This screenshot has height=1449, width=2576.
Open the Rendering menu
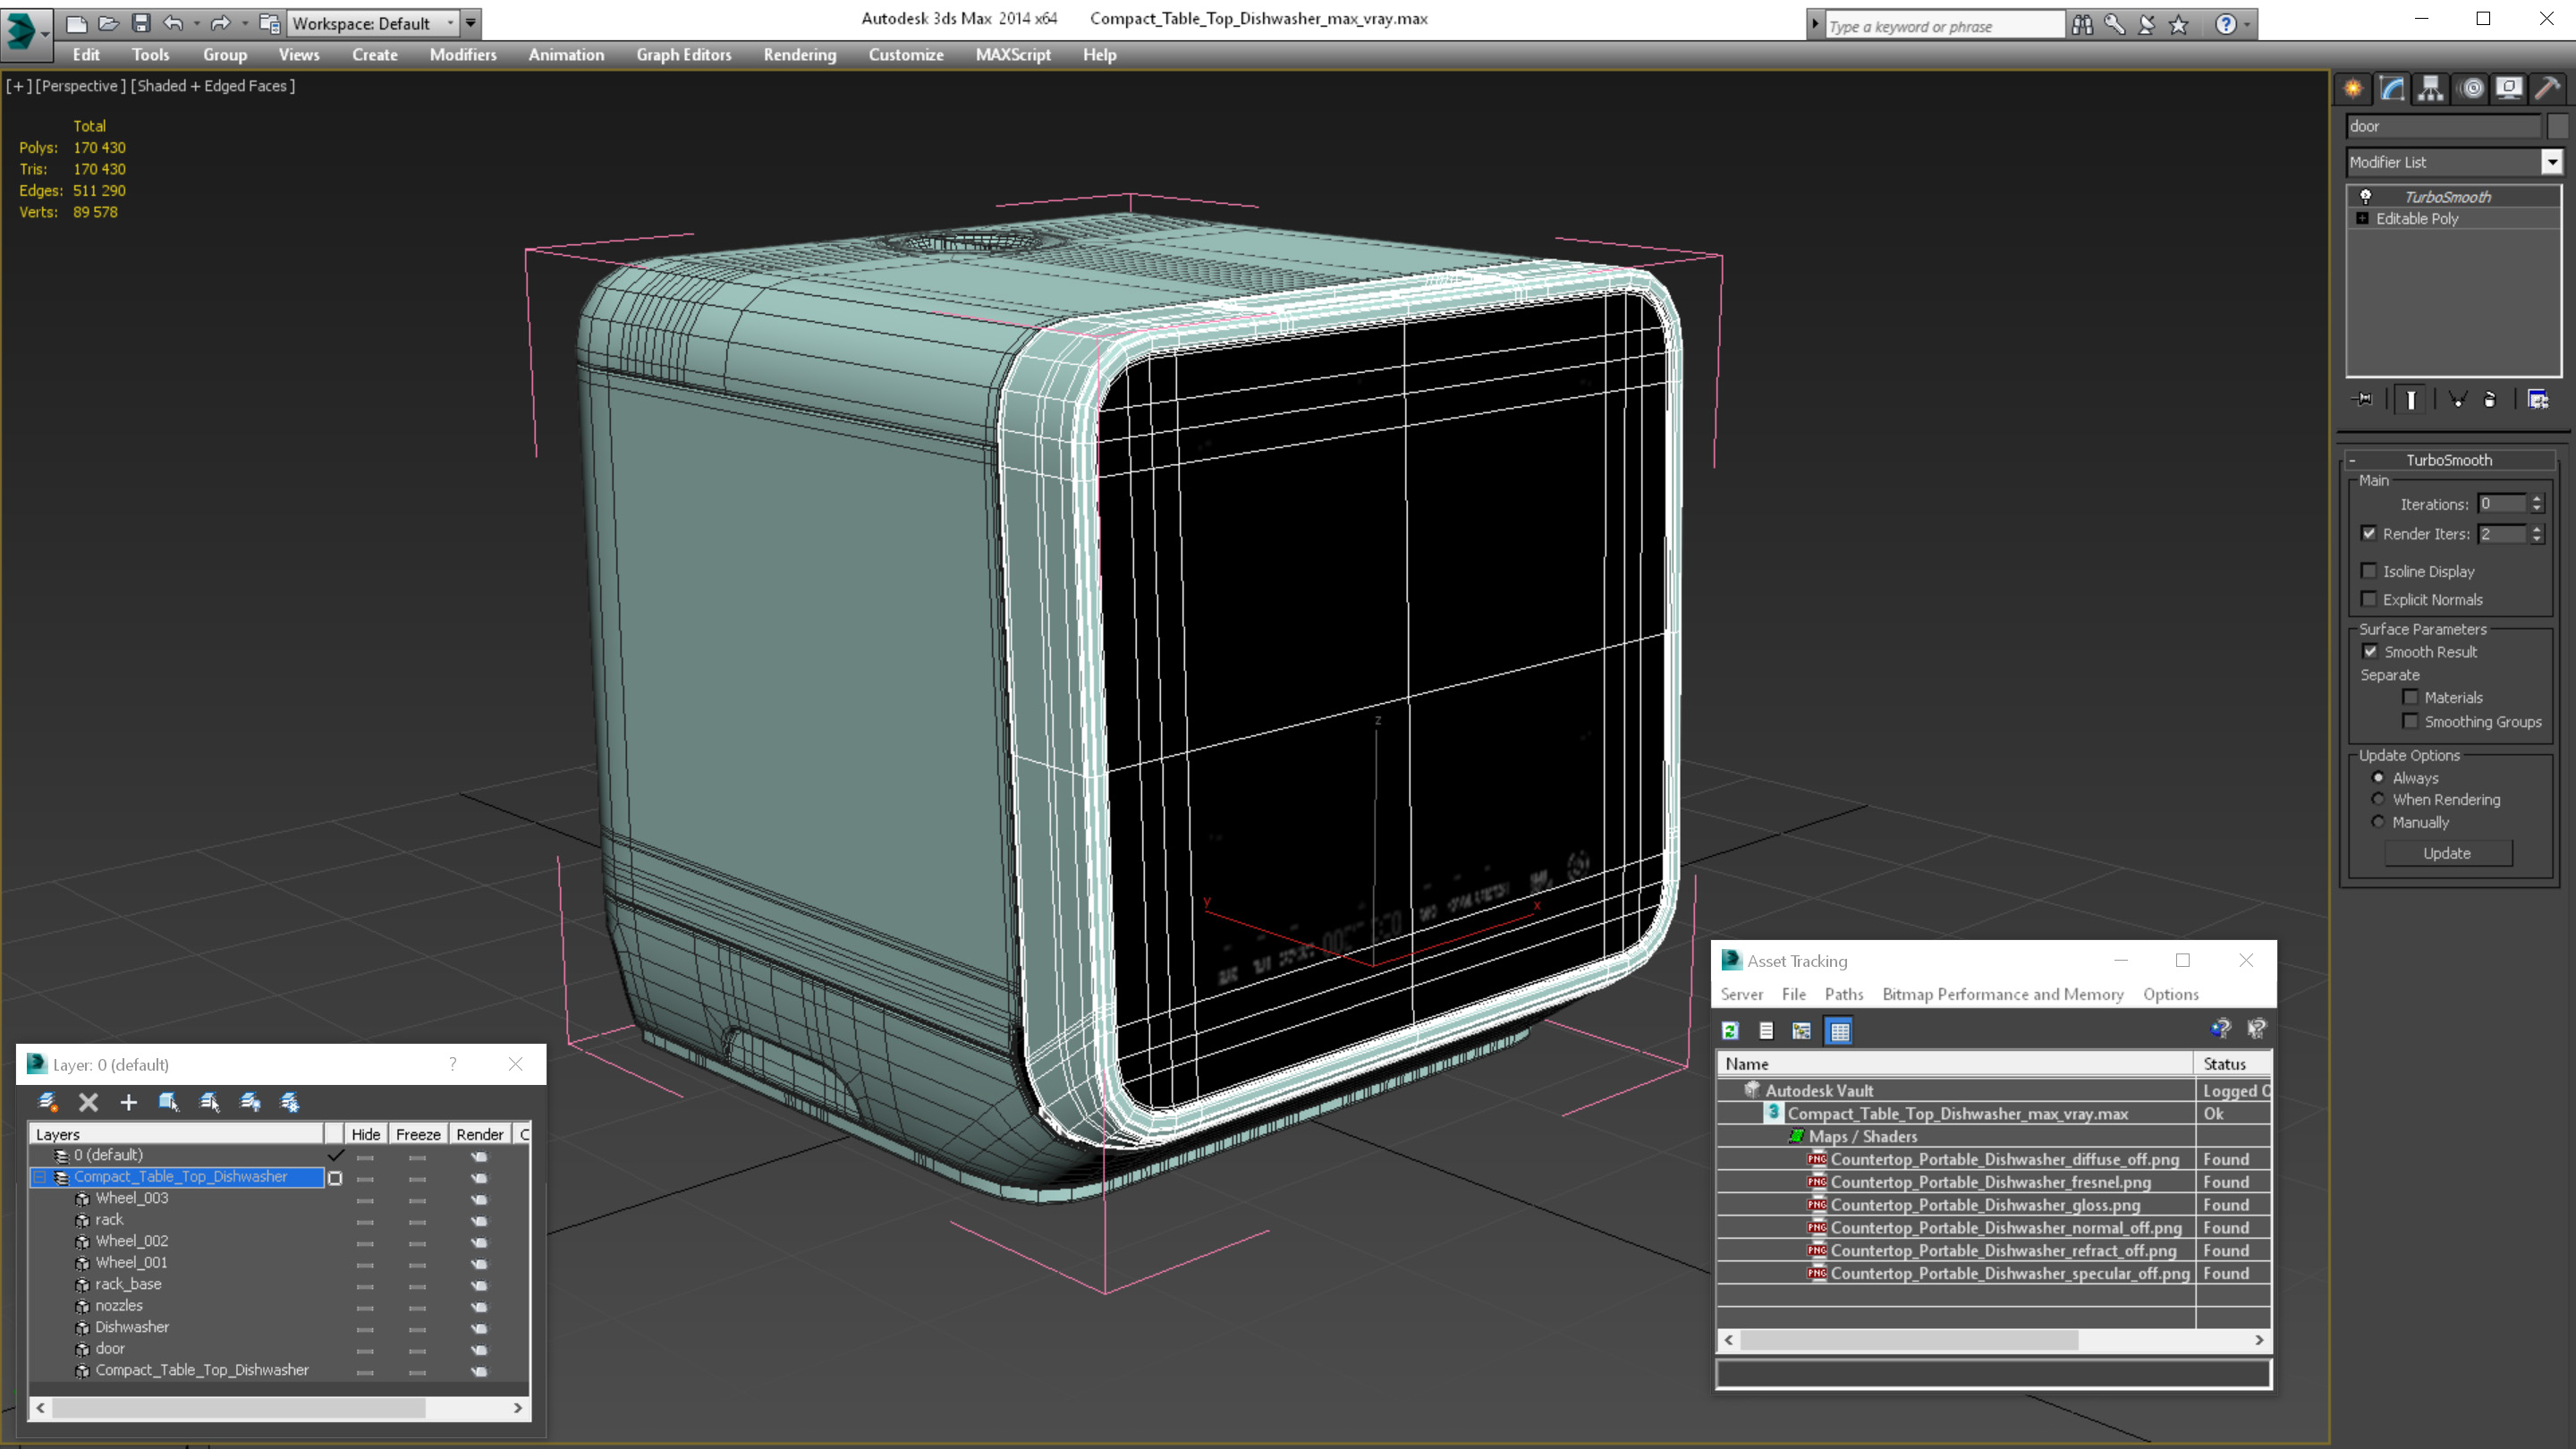799,55
